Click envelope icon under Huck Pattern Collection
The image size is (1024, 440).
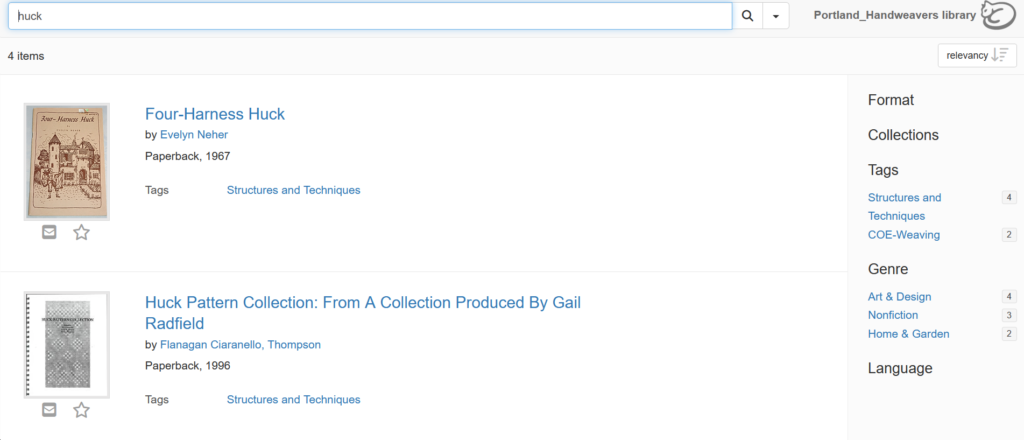point(49,410)
